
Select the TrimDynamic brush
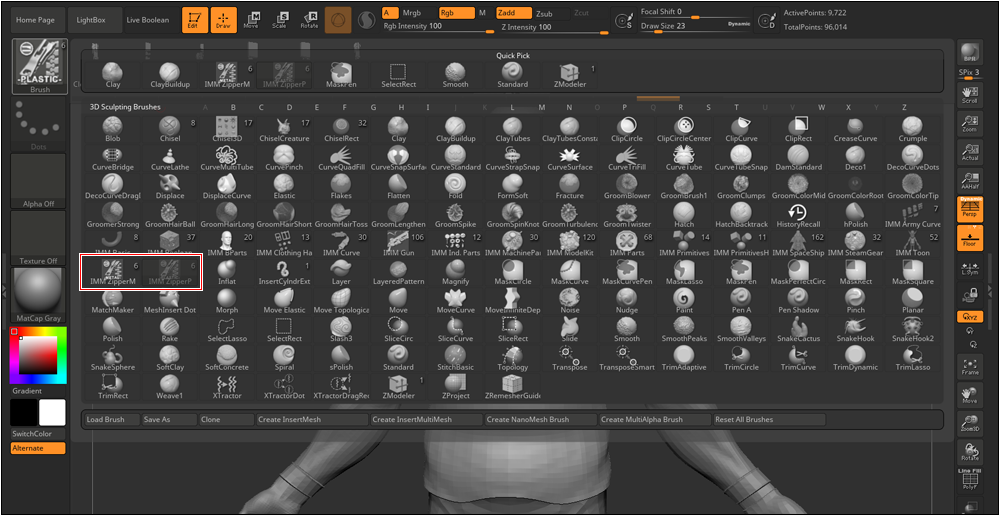[855, 357]
